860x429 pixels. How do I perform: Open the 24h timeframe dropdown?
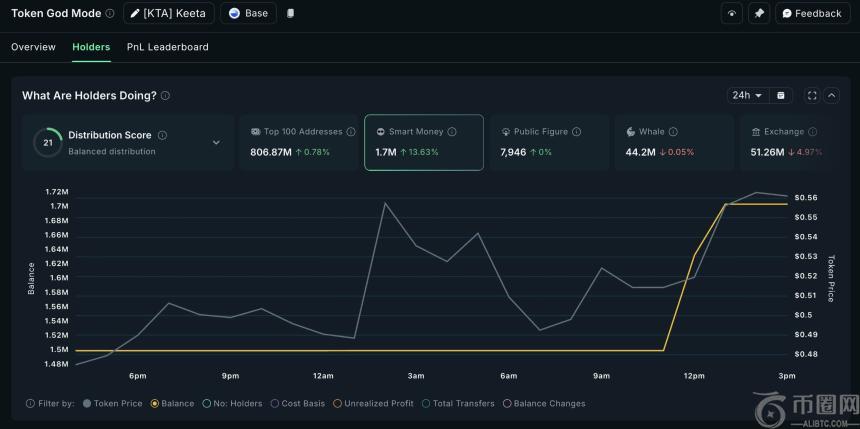coord(746,96)
